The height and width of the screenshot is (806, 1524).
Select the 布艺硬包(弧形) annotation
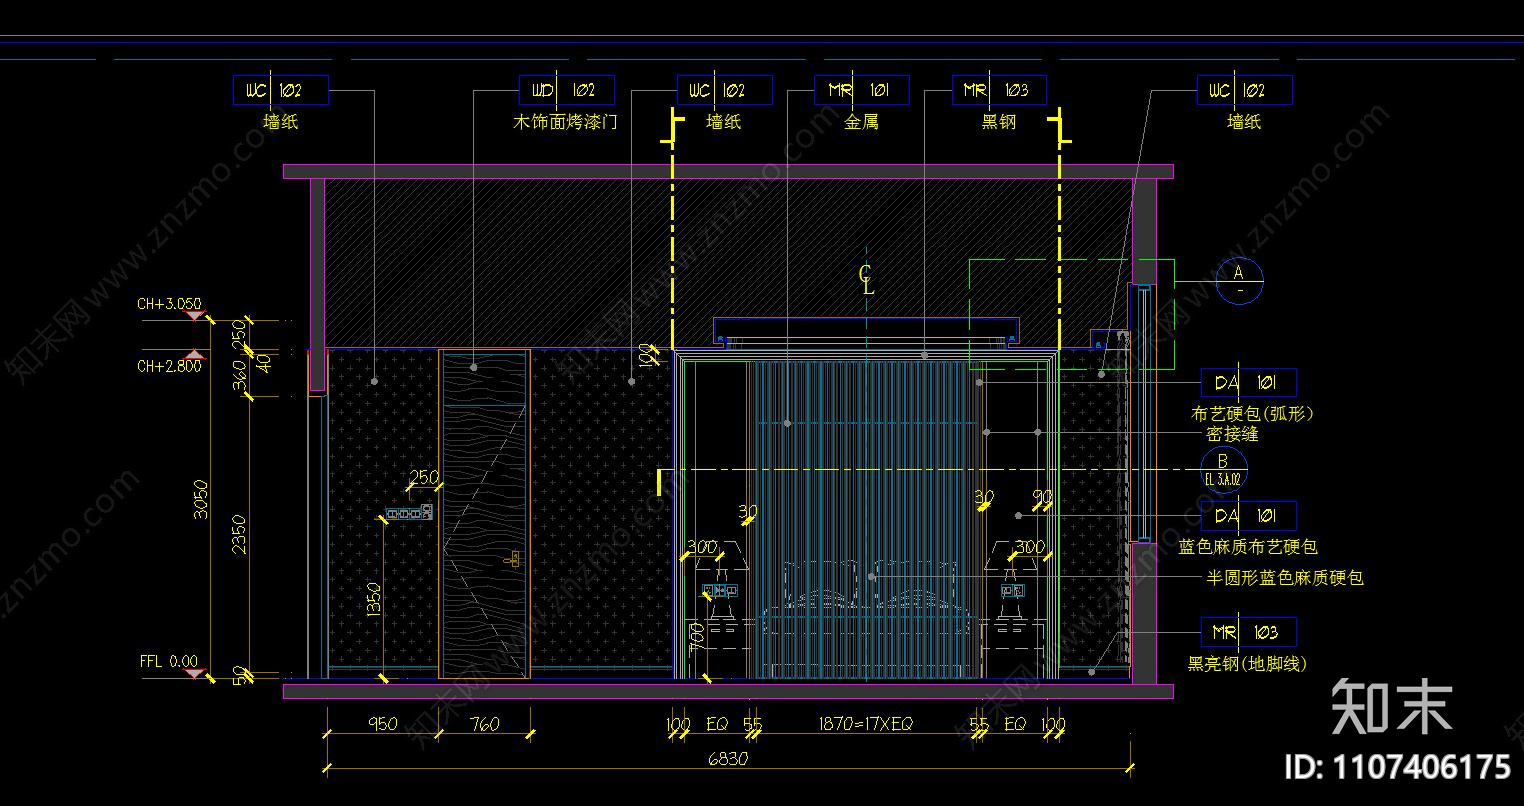(1252, 413)
